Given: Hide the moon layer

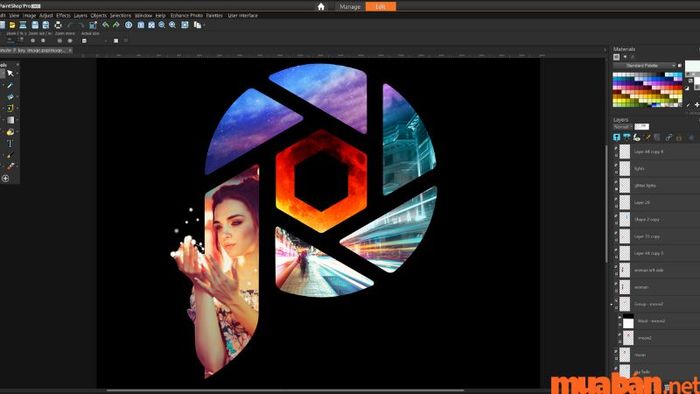Looking at the screenshot, I should [616, 353].
